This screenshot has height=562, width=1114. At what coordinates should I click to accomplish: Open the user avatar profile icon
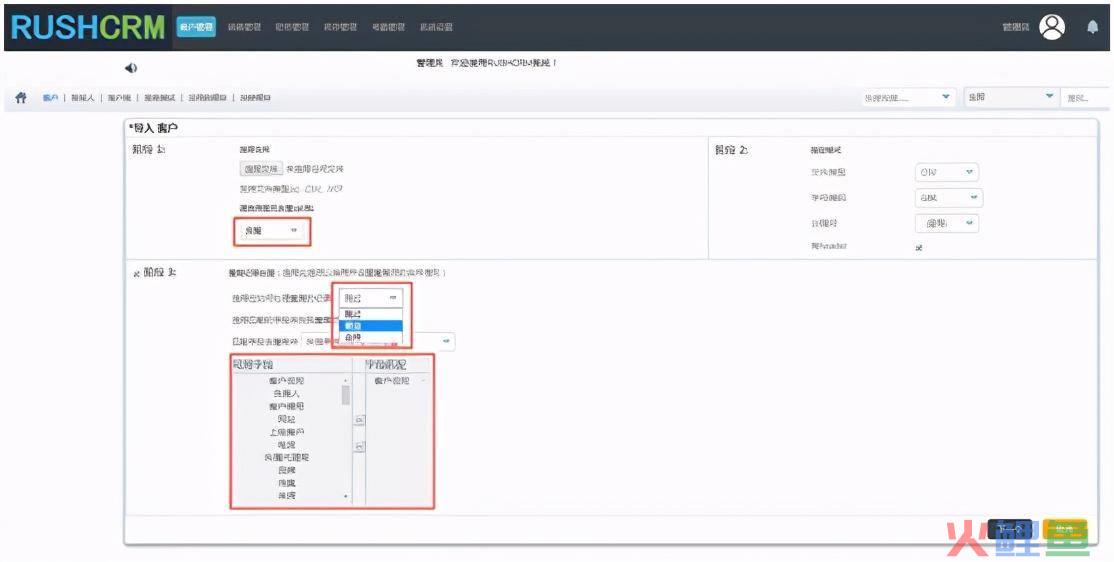tap(1051, 27)
